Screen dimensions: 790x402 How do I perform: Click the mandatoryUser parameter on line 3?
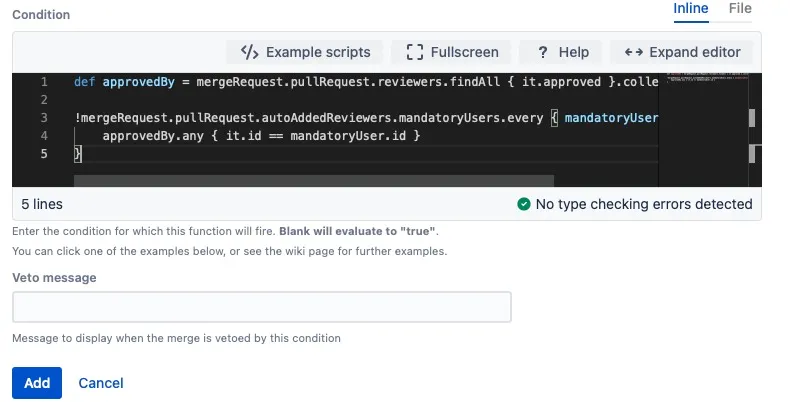pyautogui.click(x=611, y=118)
